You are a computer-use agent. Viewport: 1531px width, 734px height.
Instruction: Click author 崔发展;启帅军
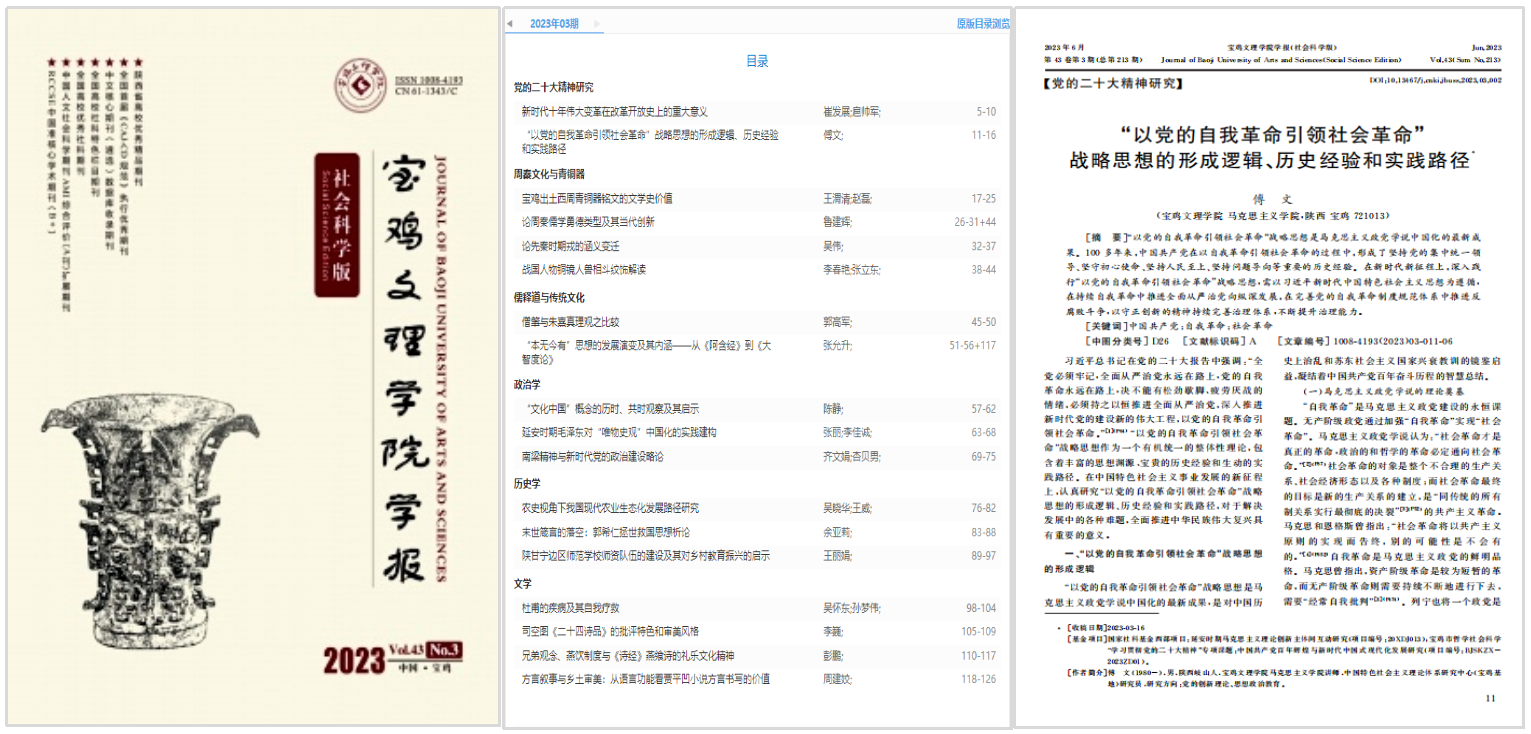point(852,111)
